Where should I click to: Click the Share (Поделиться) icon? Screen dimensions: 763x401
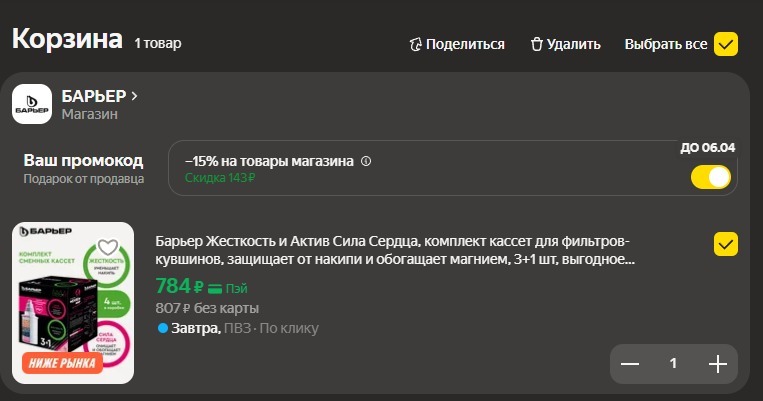coord(416,44)
